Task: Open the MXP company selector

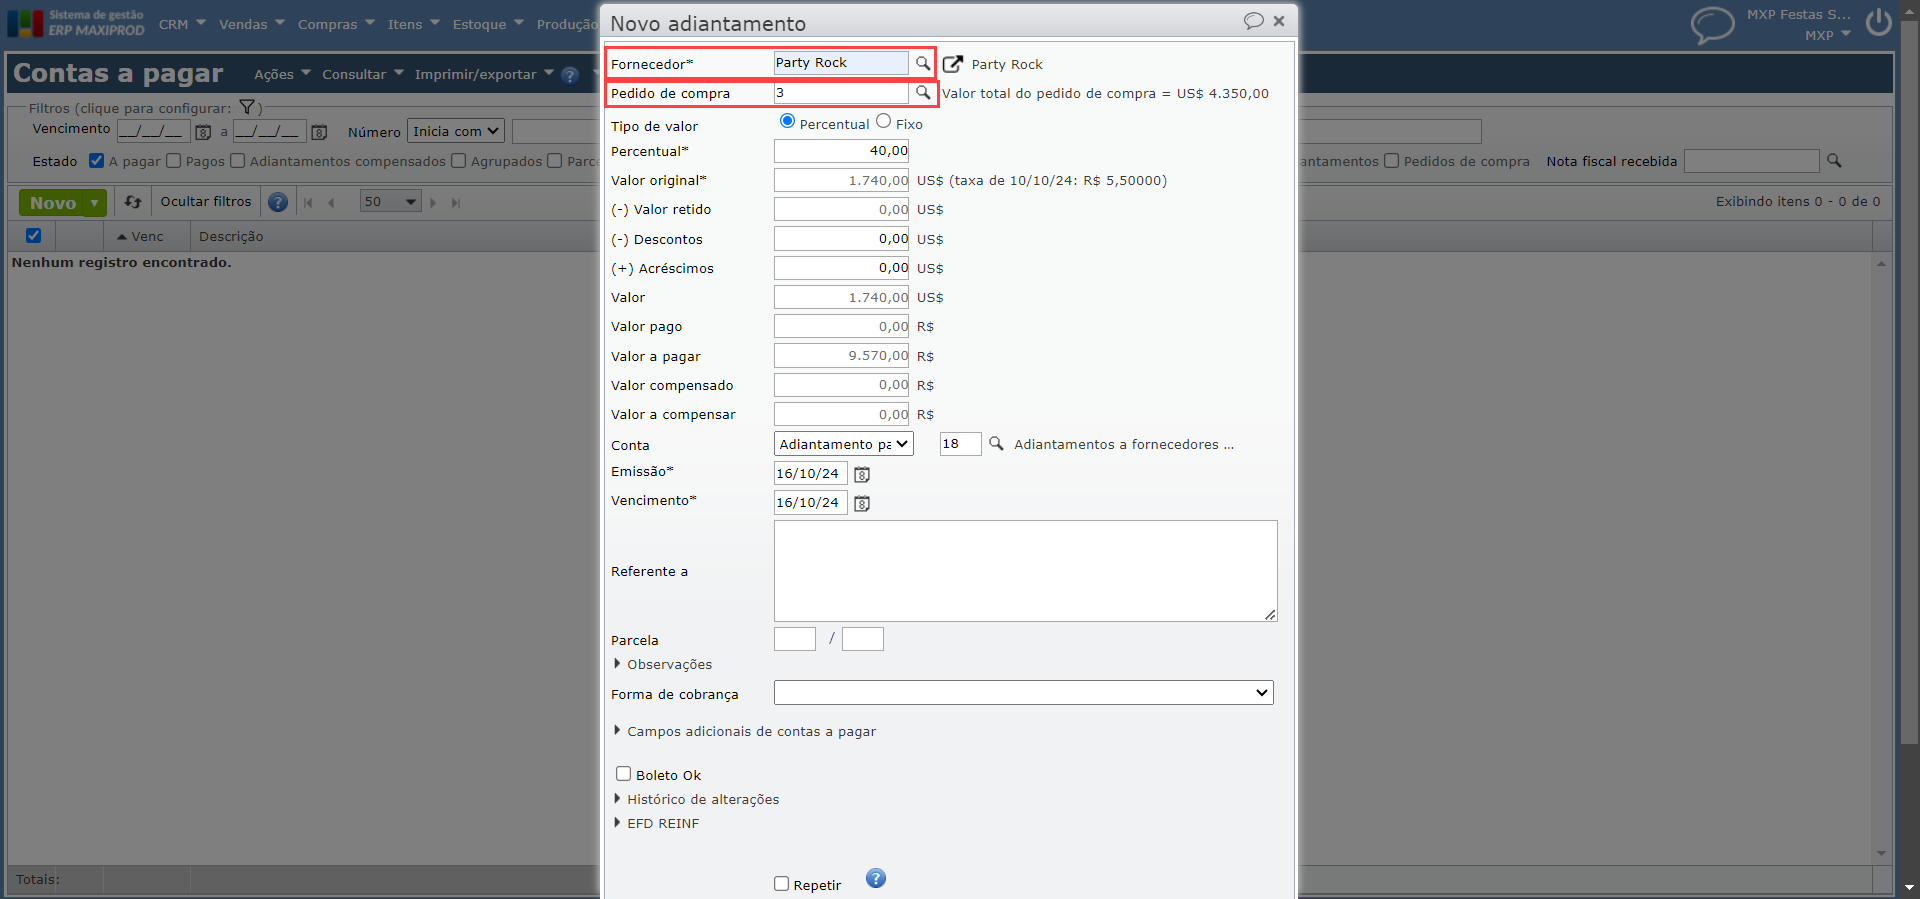Action: click(x=1828, y=35)
